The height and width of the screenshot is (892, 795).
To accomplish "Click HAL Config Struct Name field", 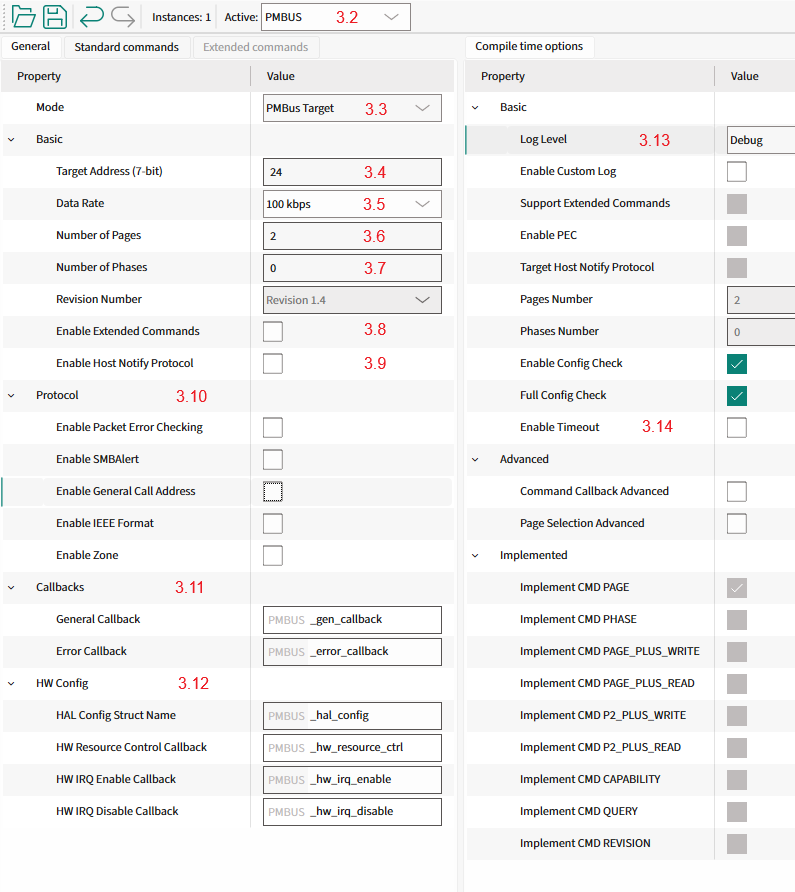I will pos(352,716).
